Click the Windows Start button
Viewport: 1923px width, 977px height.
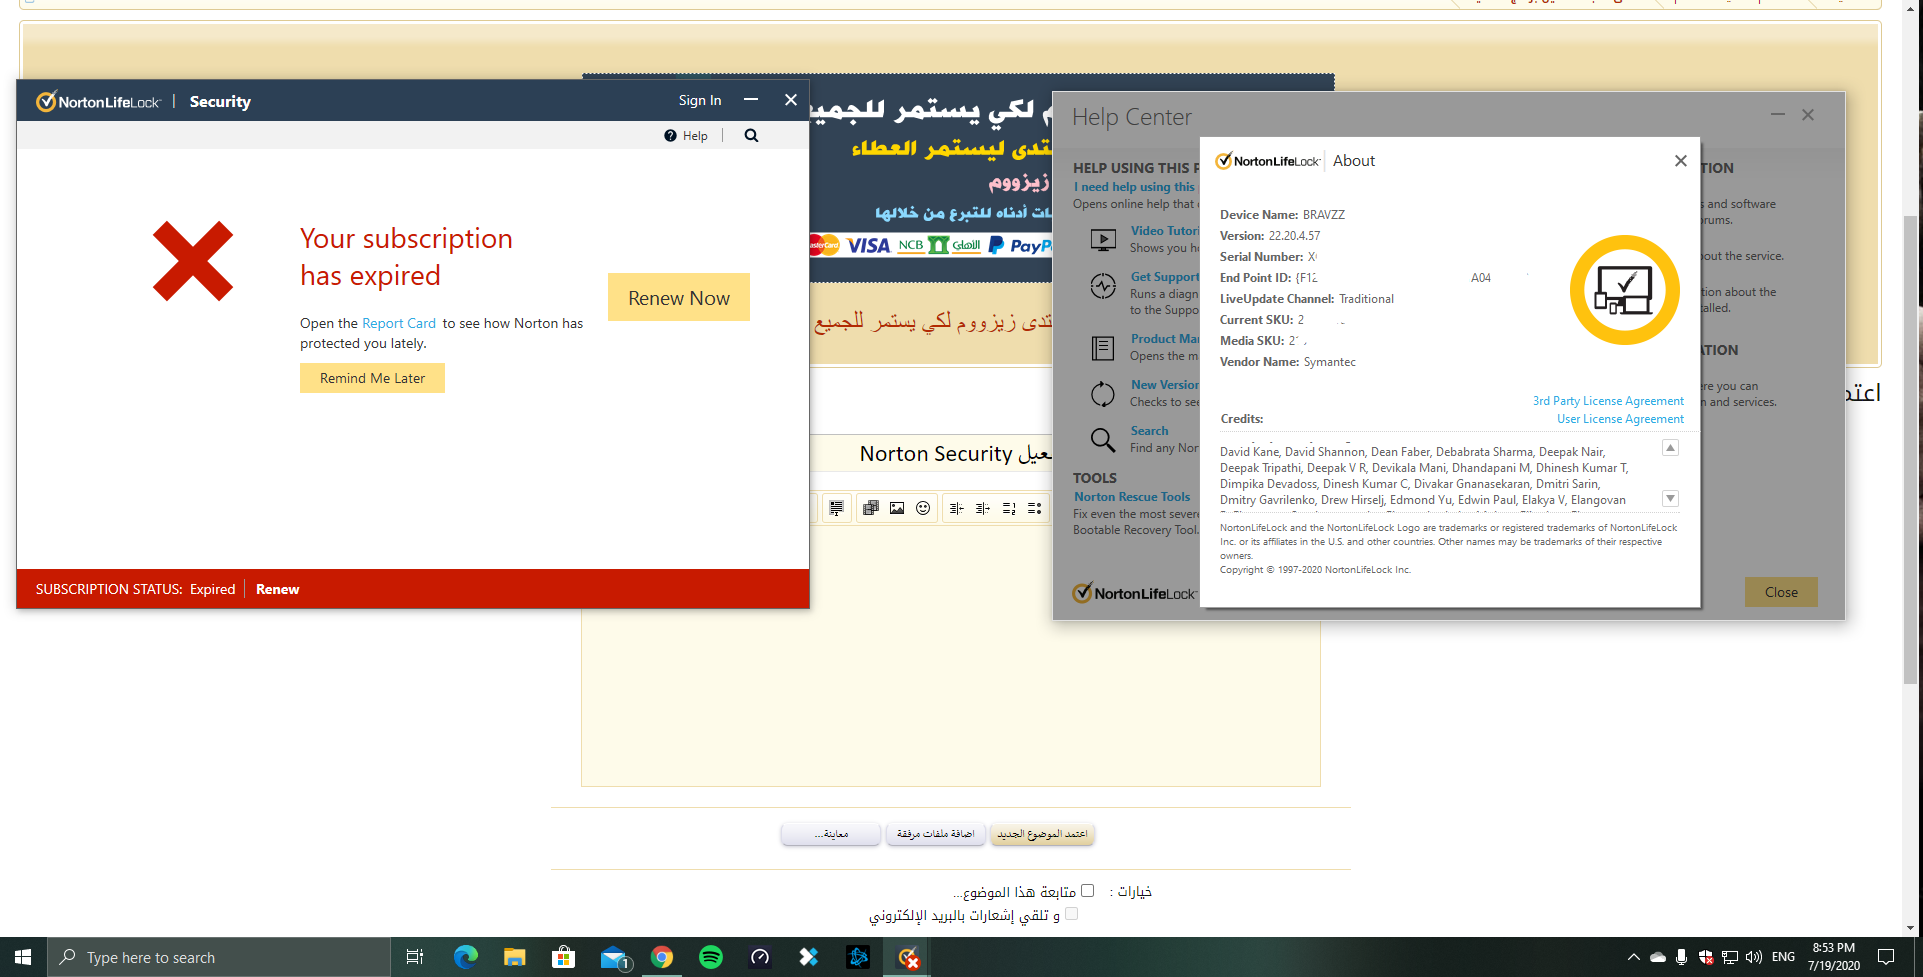(x=23, y=957)
